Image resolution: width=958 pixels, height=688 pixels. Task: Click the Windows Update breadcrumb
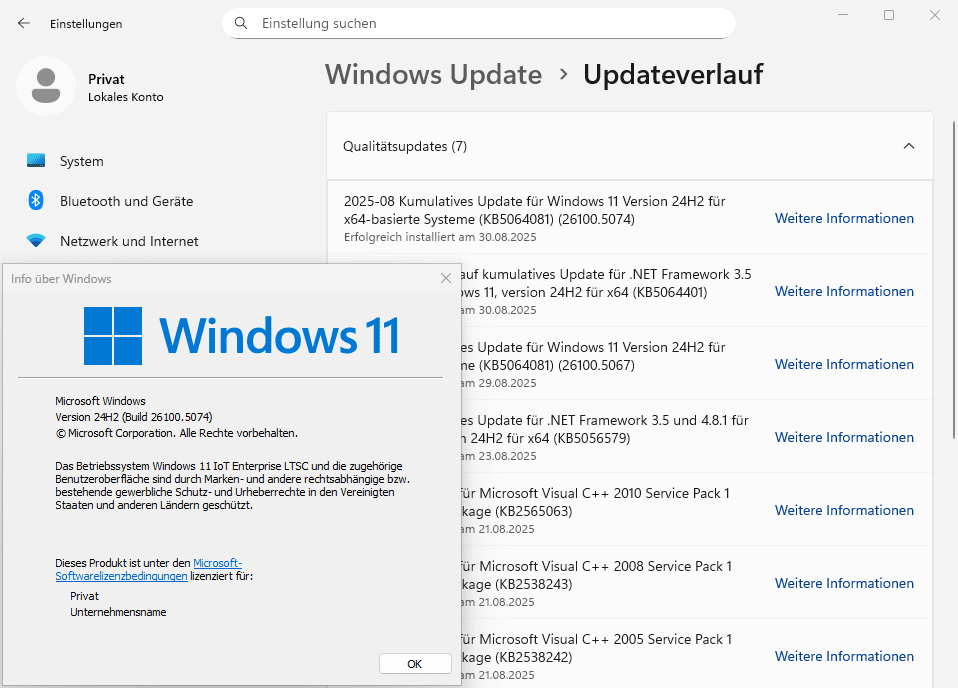point(433,75)
